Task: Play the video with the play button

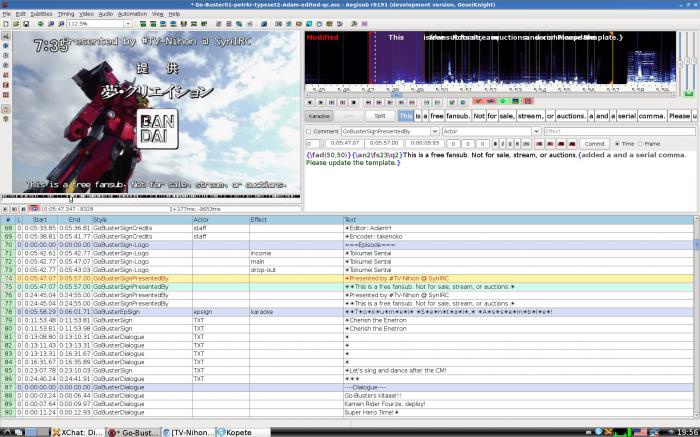Action: point(5,209)
